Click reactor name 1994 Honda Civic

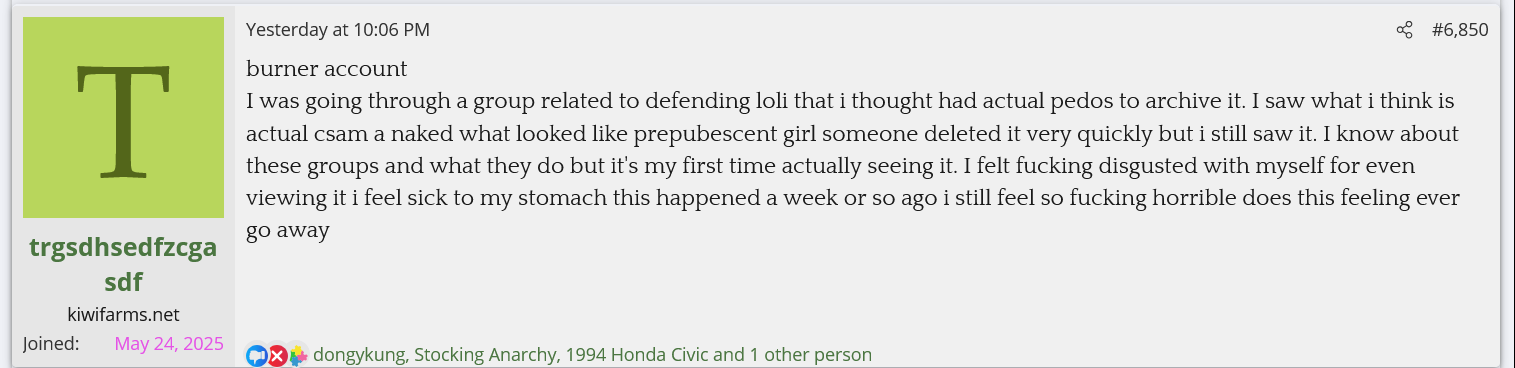point(638,355)
